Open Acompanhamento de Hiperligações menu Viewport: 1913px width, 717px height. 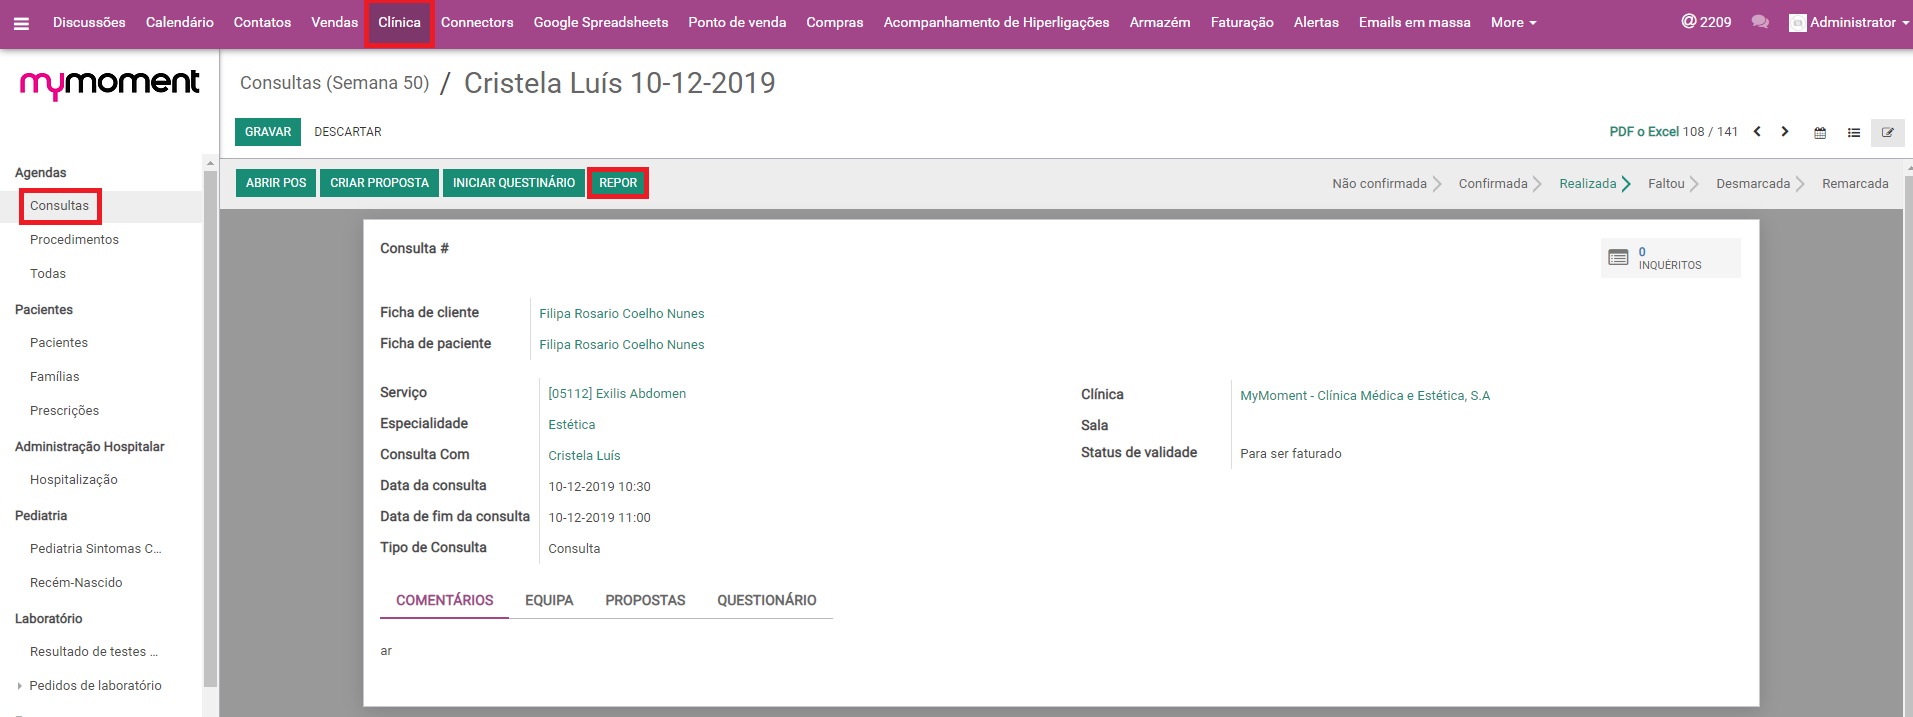[996, 22]
